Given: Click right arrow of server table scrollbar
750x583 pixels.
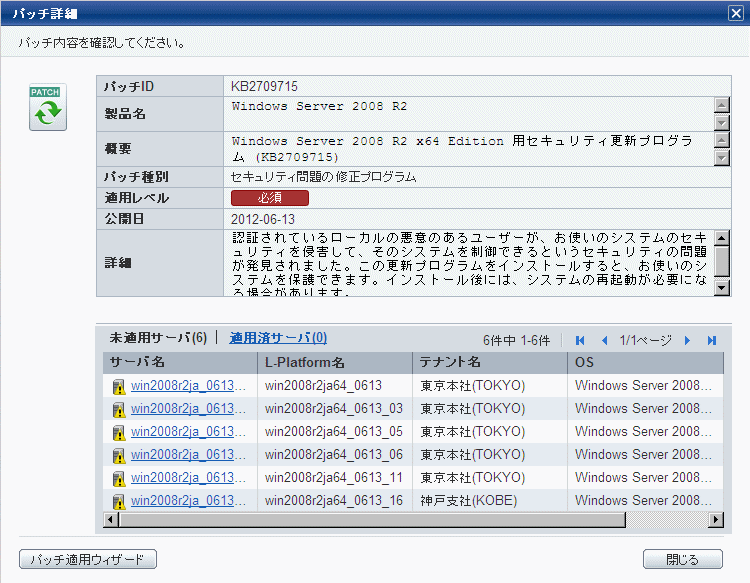Looking at the screenshot, I should [x=716, y=519].
